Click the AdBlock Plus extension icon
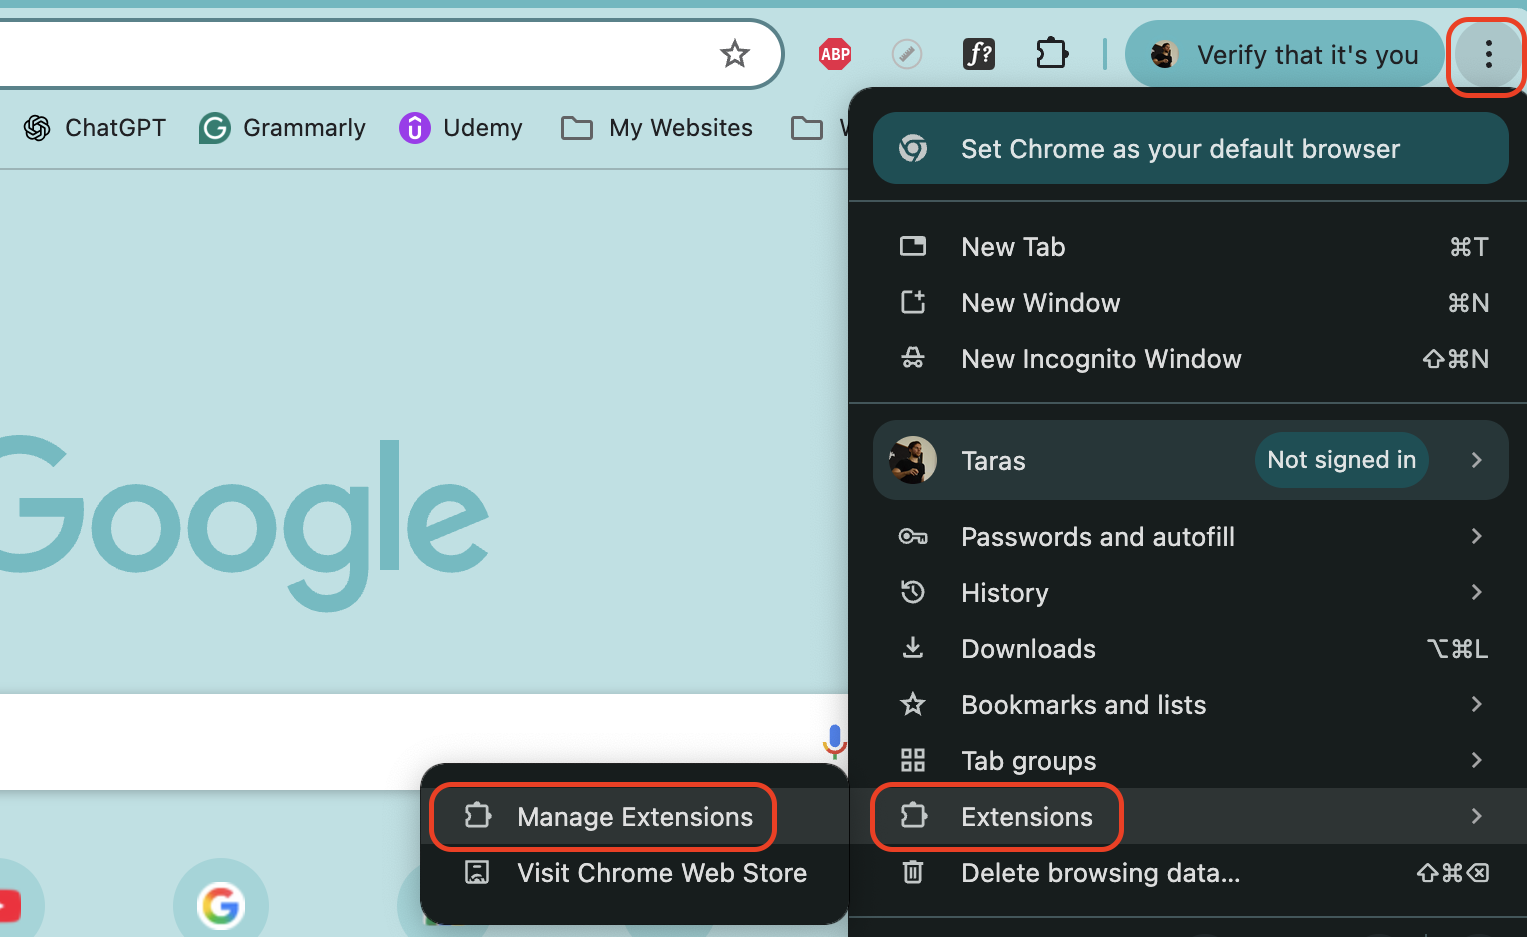1527x937 pixels. [x=835, y=54]
